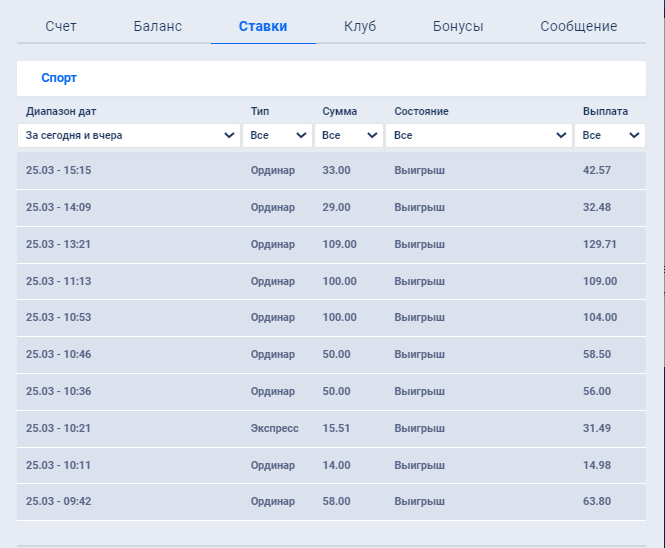Expand the Состояние filter dropdown
The image size is (665, 548).
click(x=478, y=135)
